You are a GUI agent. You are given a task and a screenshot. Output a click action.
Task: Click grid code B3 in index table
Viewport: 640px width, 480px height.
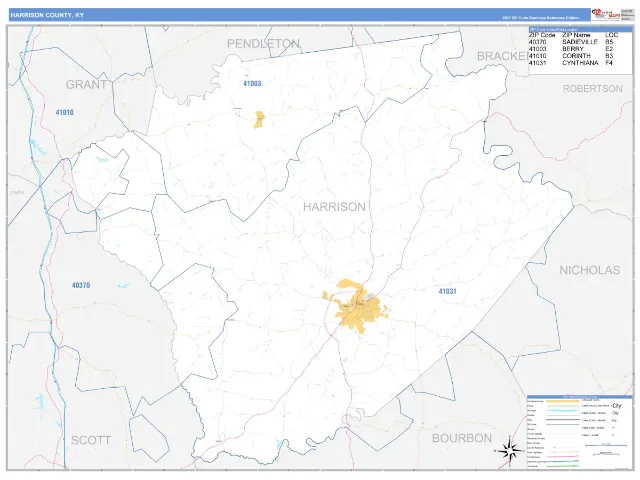click(609, 56)
